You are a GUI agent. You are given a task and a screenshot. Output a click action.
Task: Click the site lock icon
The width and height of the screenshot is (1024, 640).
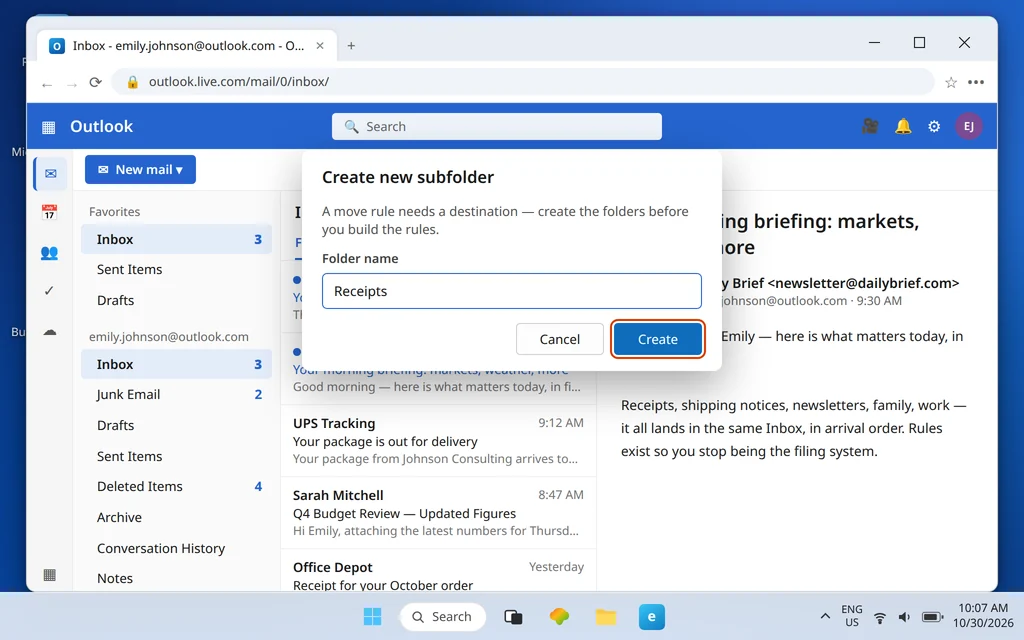click(133, 82)
